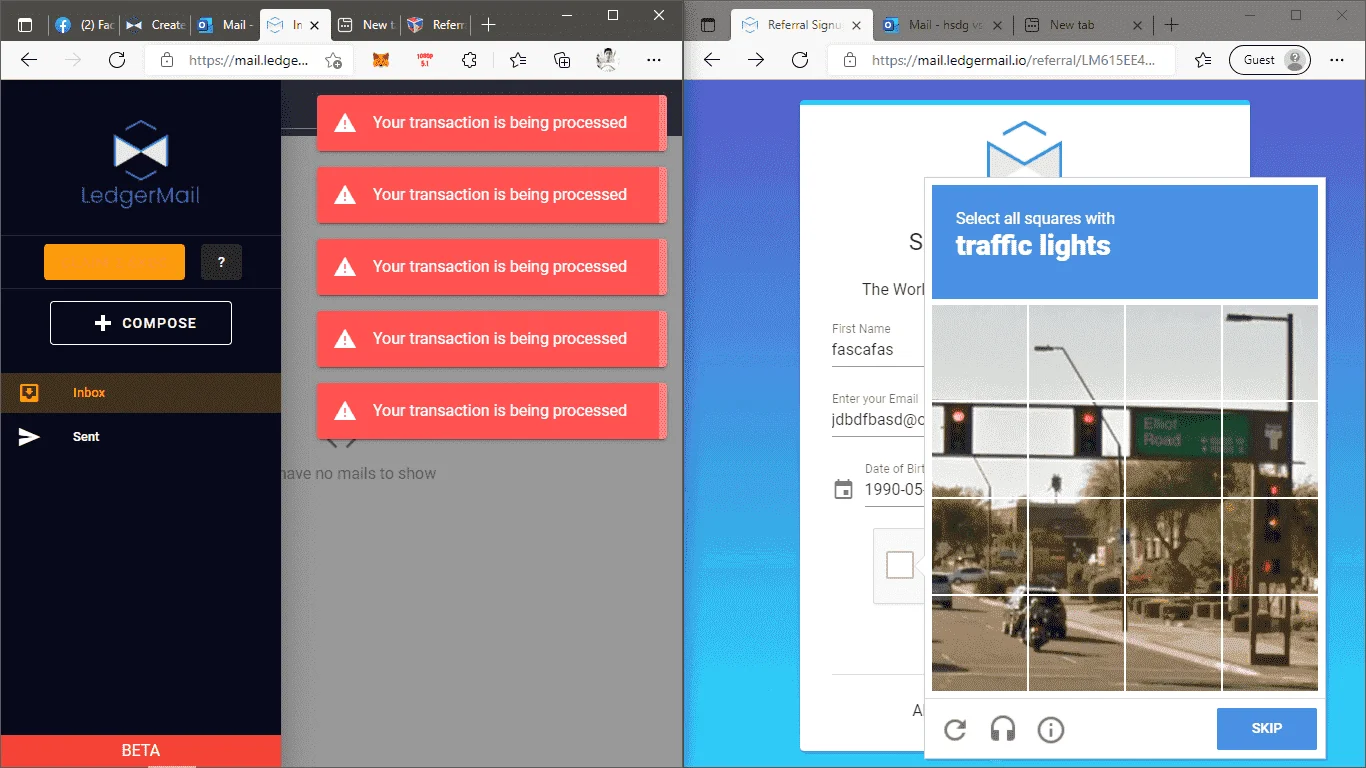The width and height of the screenshot is (1366, 768).
Task: Go back in the right Edge window
Action: [712, 60]
